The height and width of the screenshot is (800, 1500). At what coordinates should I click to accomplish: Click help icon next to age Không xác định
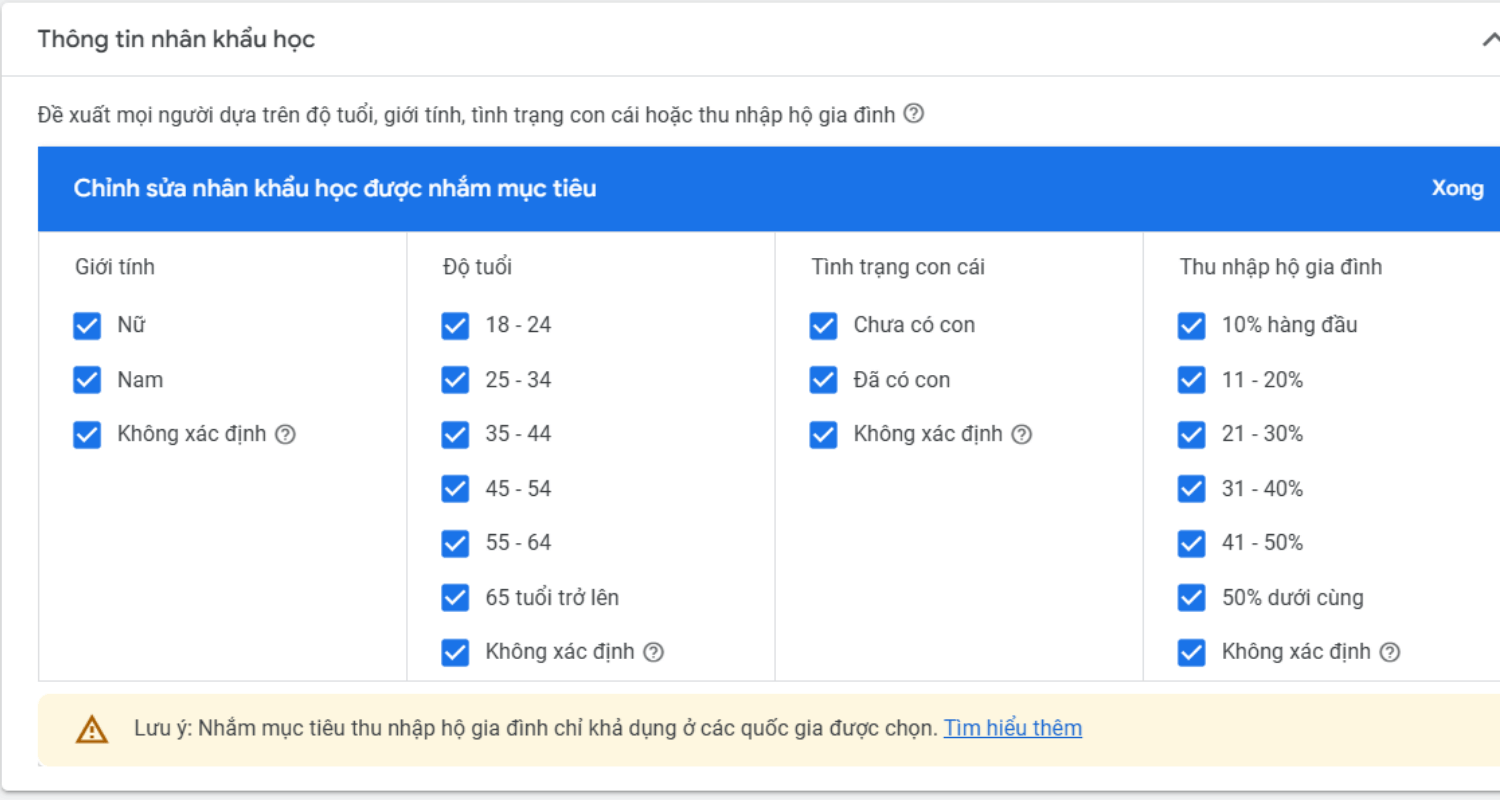click(653, 652)
